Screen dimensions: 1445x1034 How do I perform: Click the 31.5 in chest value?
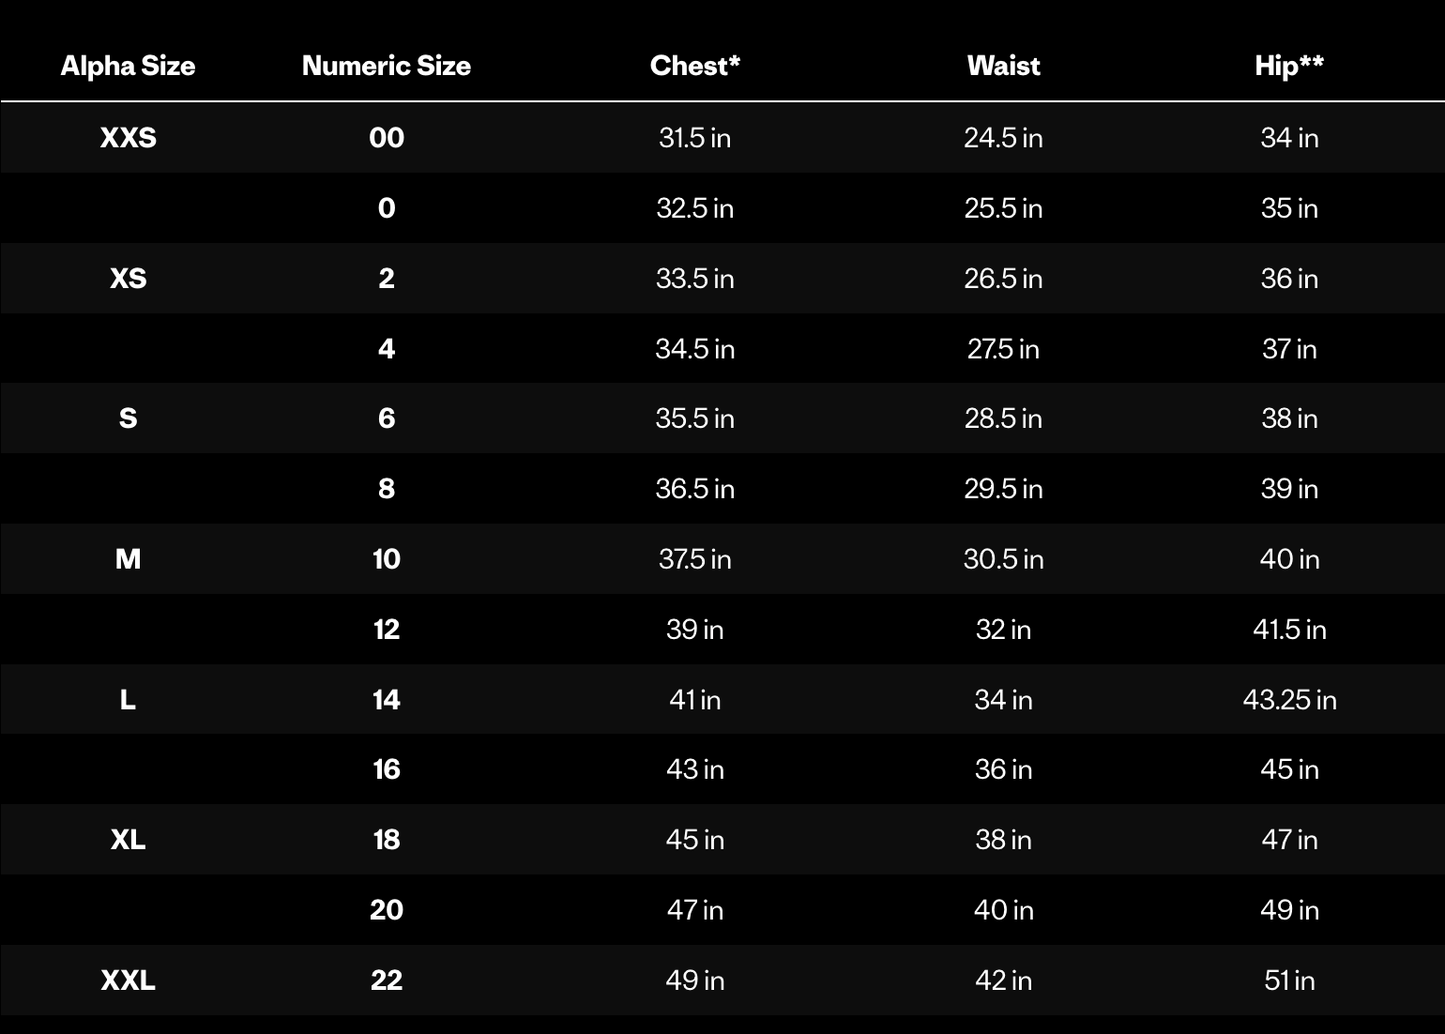point(695,138)
